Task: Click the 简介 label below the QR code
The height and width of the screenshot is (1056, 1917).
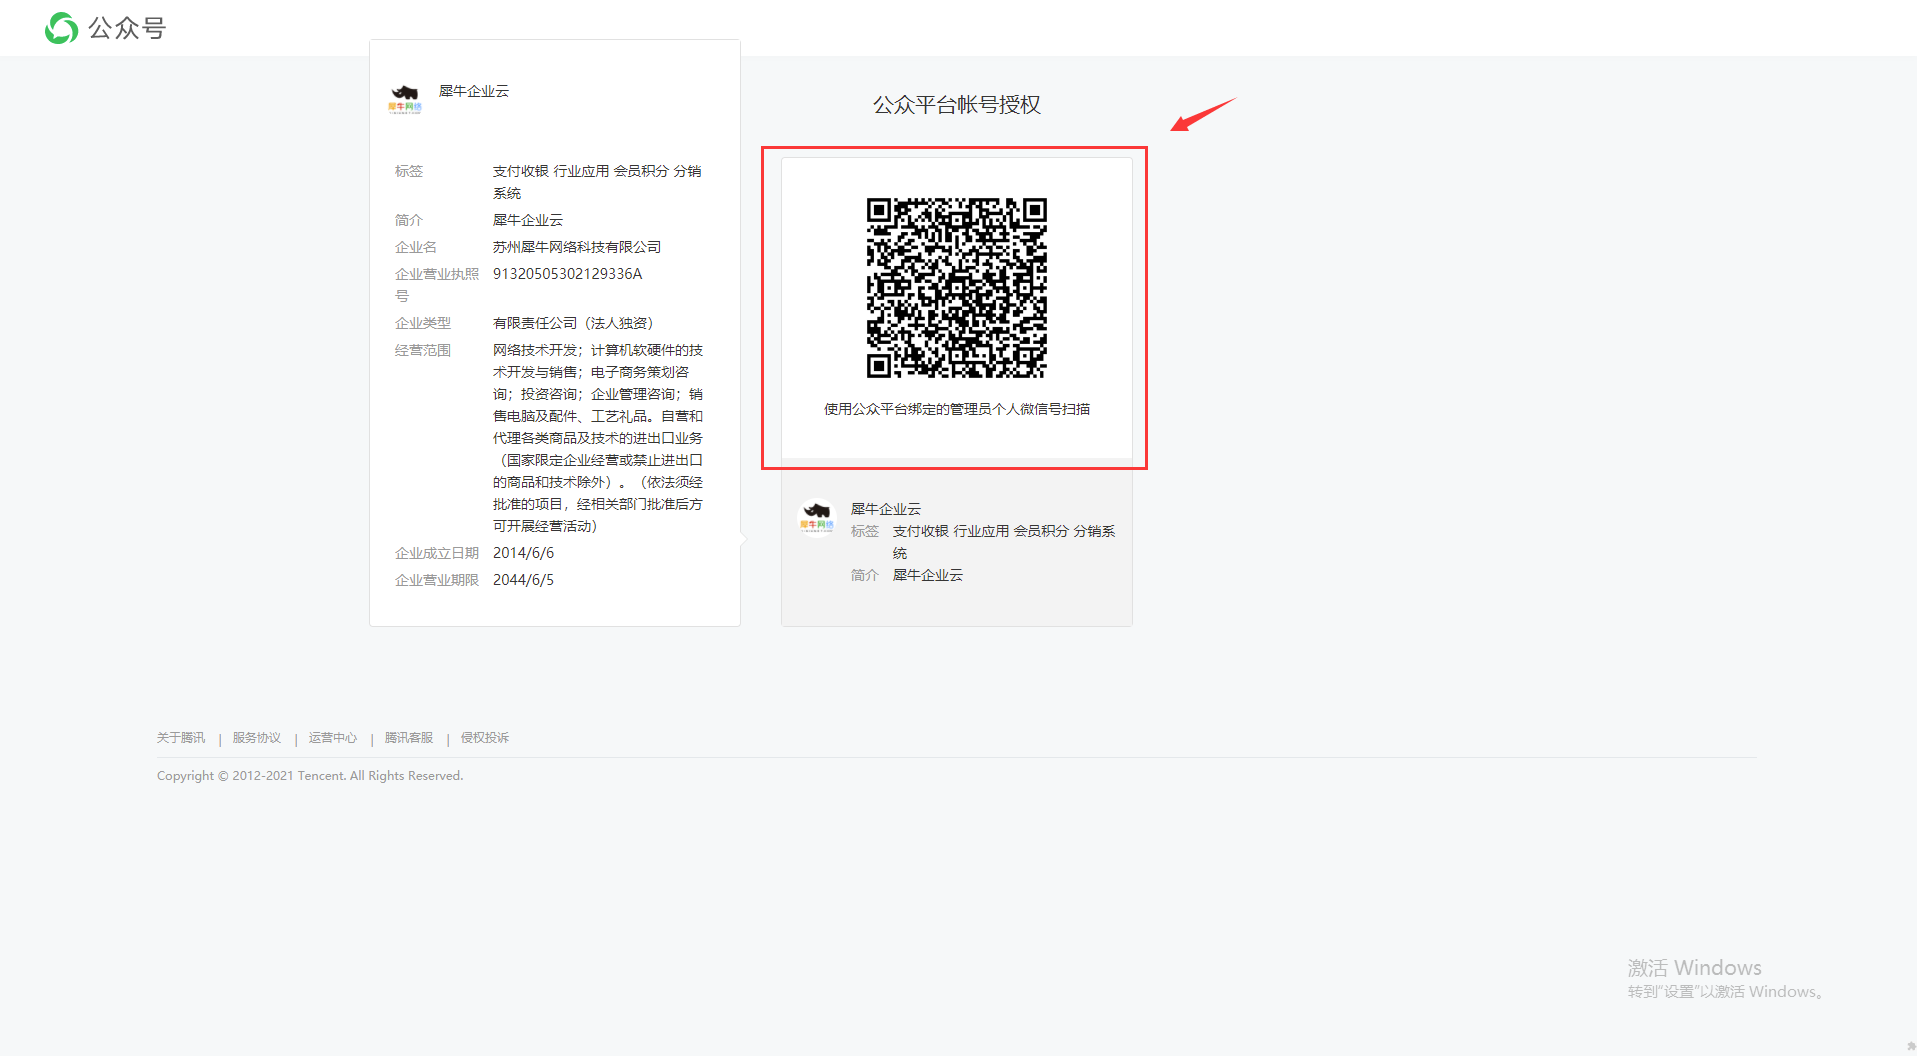Action: point(865,575)
